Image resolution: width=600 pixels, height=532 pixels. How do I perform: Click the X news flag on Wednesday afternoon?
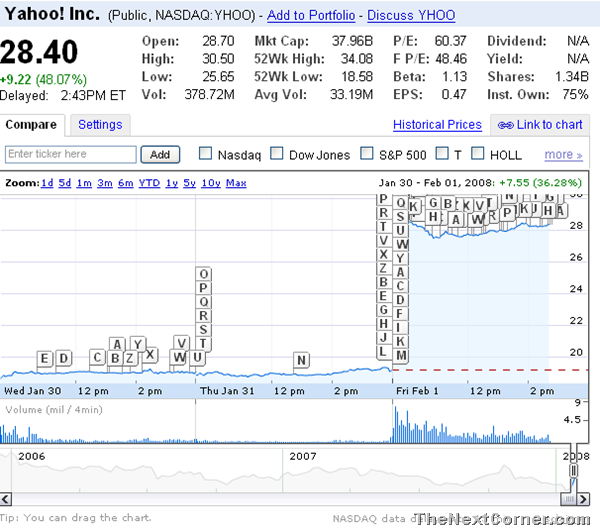(x=150, y=354)
